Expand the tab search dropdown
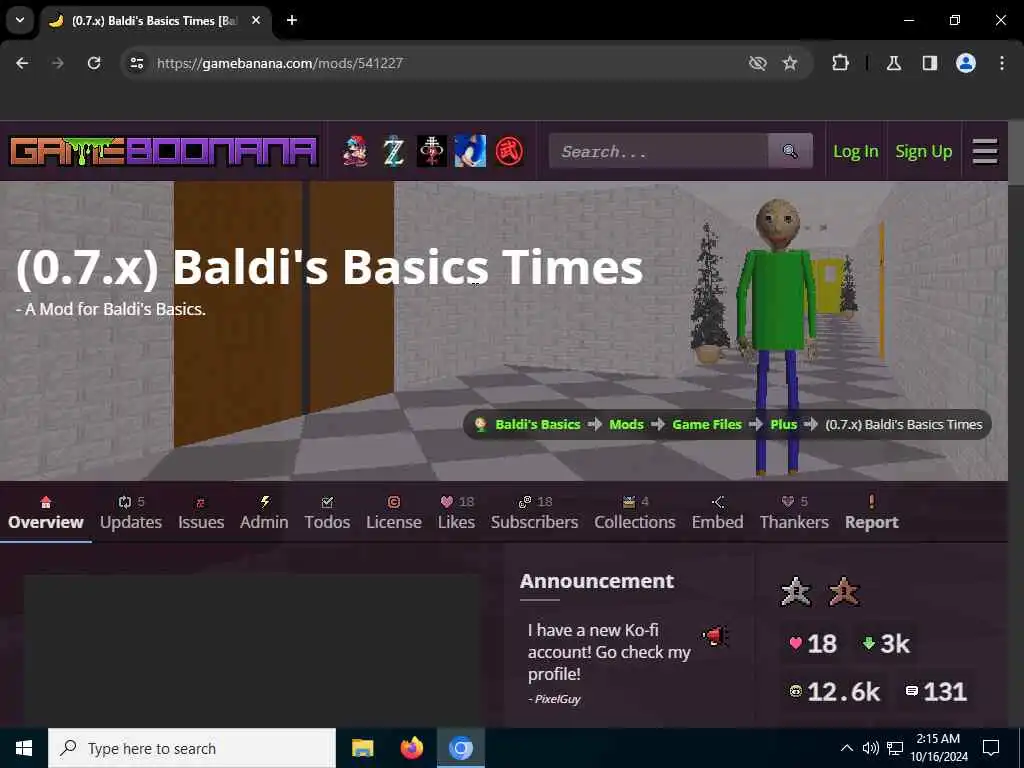1024x768 pixels. [x=20, y=20]
